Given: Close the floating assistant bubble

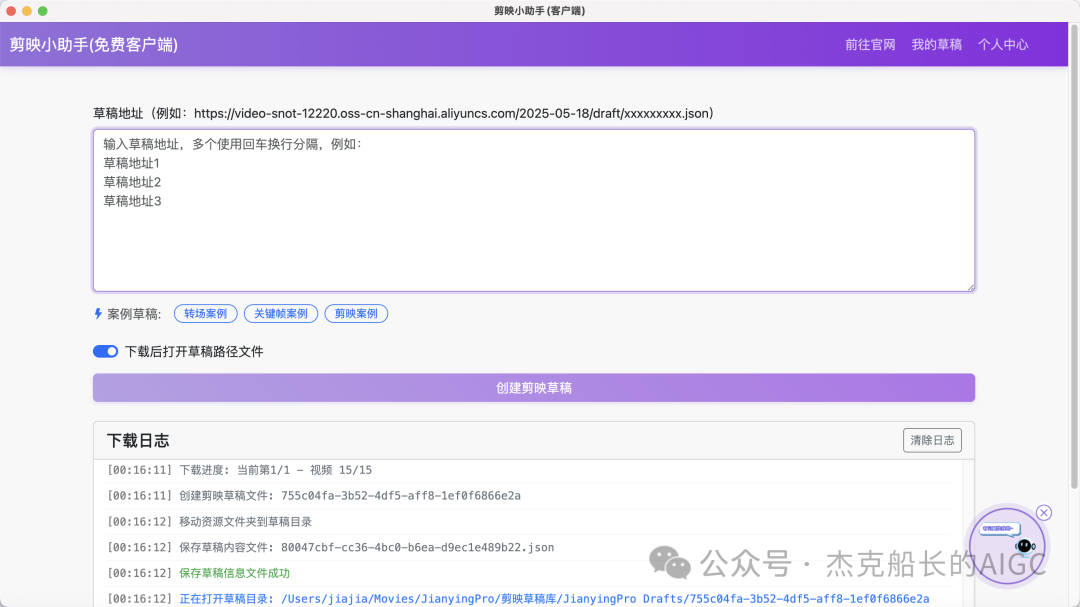Looking at the screenshot, I should pos(1043,513).
